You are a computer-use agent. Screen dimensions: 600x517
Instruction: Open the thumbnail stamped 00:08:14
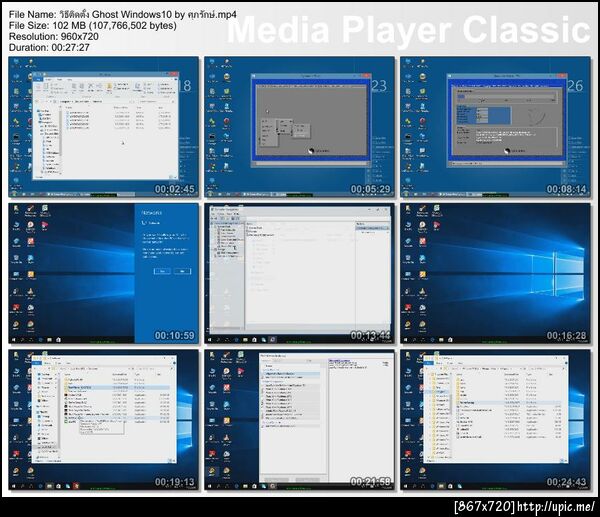click(x=496, y=127)
